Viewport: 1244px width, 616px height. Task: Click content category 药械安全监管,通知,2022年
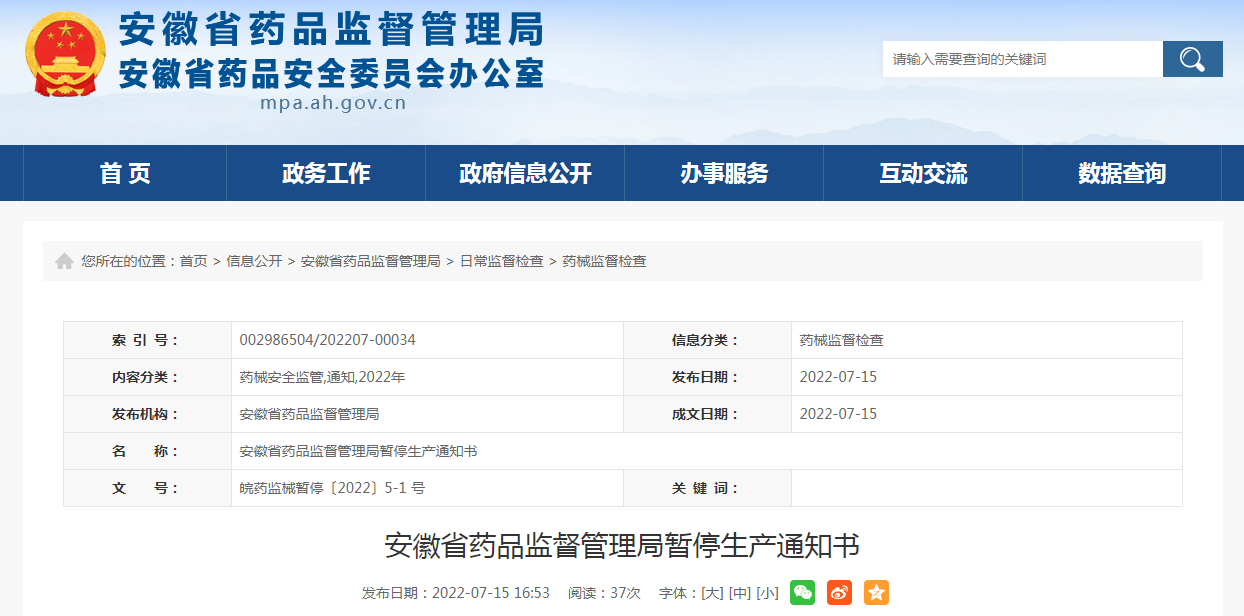click(x=322, y=377)
